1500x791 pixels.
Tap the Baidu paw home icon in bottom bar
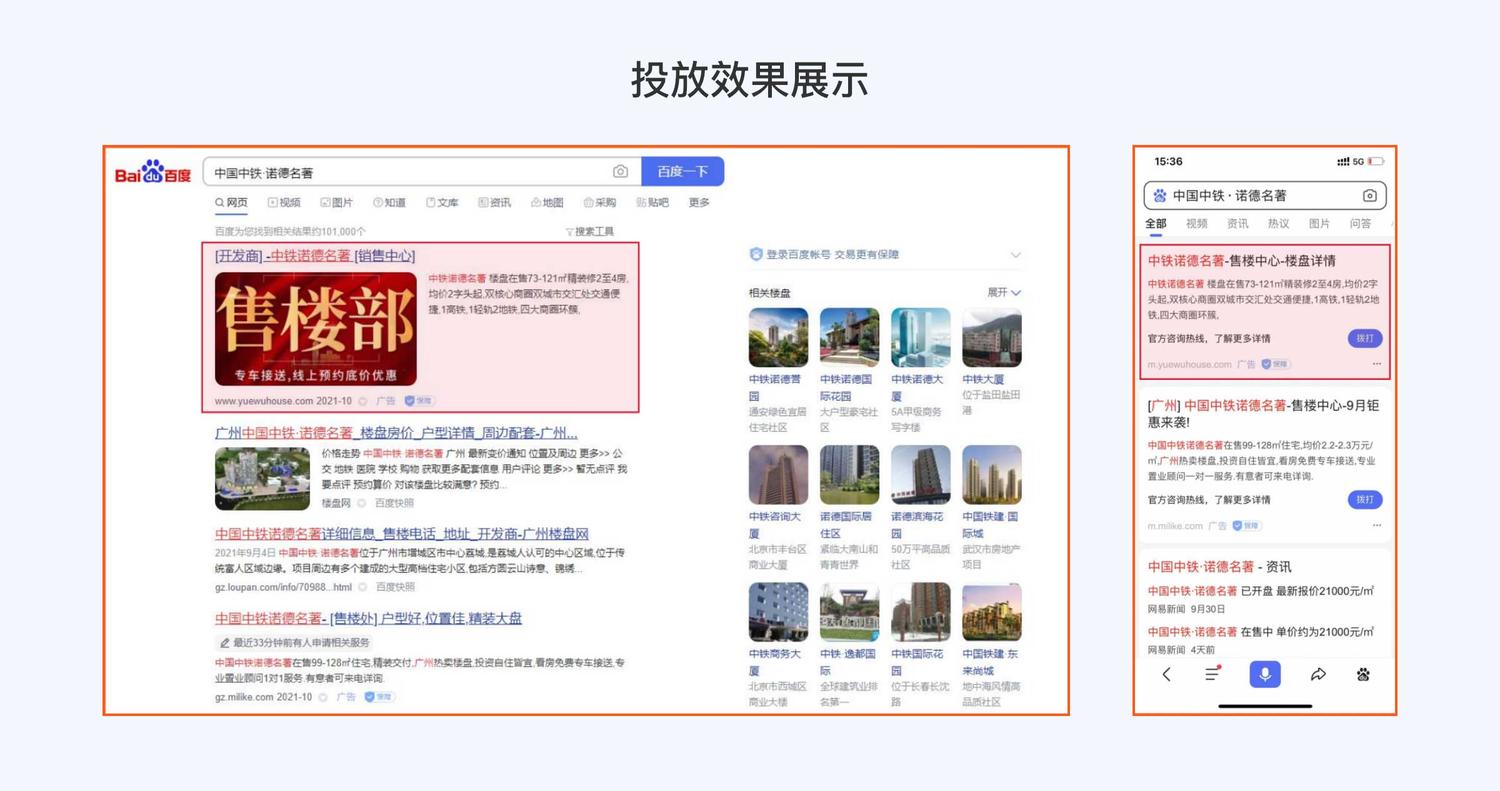(1363, 674)
